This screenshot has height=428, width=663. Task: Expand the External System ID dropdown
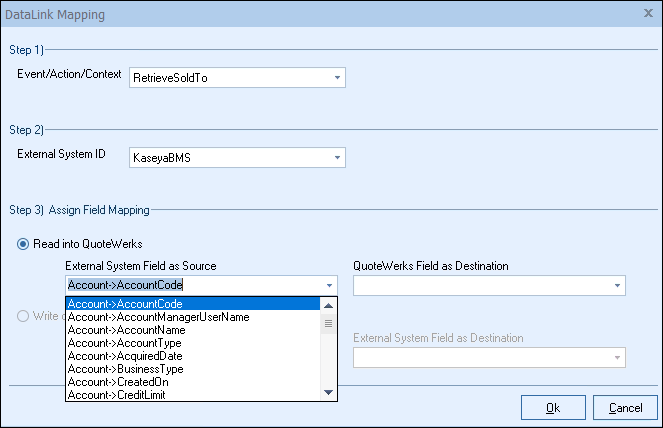click(336, 157)
